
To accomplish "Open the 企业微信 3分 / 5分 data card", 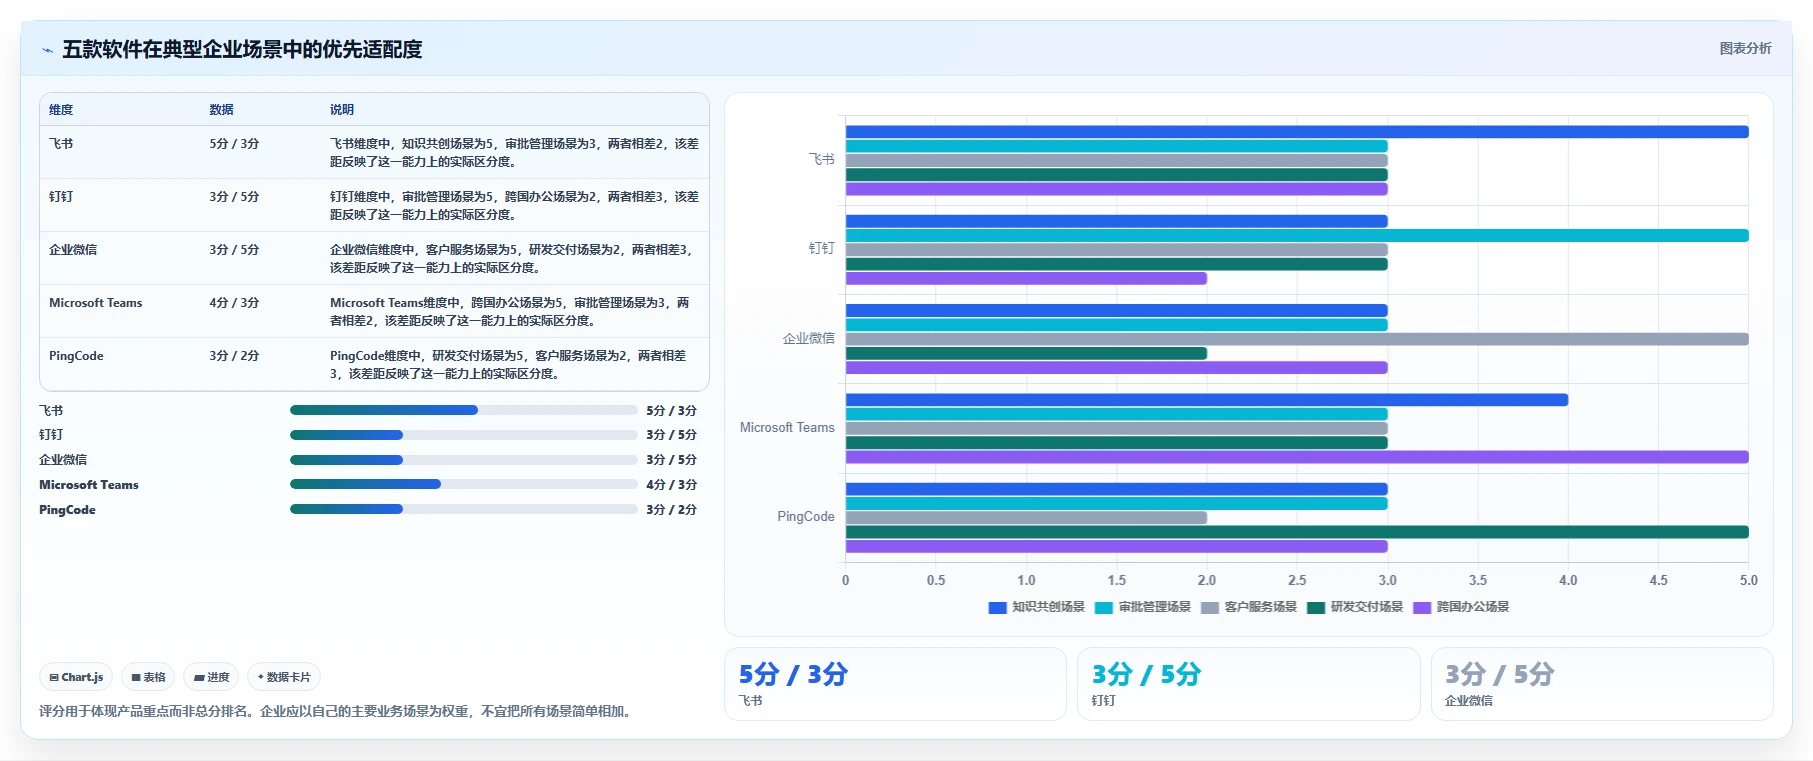I will [x=1602, y=684].
